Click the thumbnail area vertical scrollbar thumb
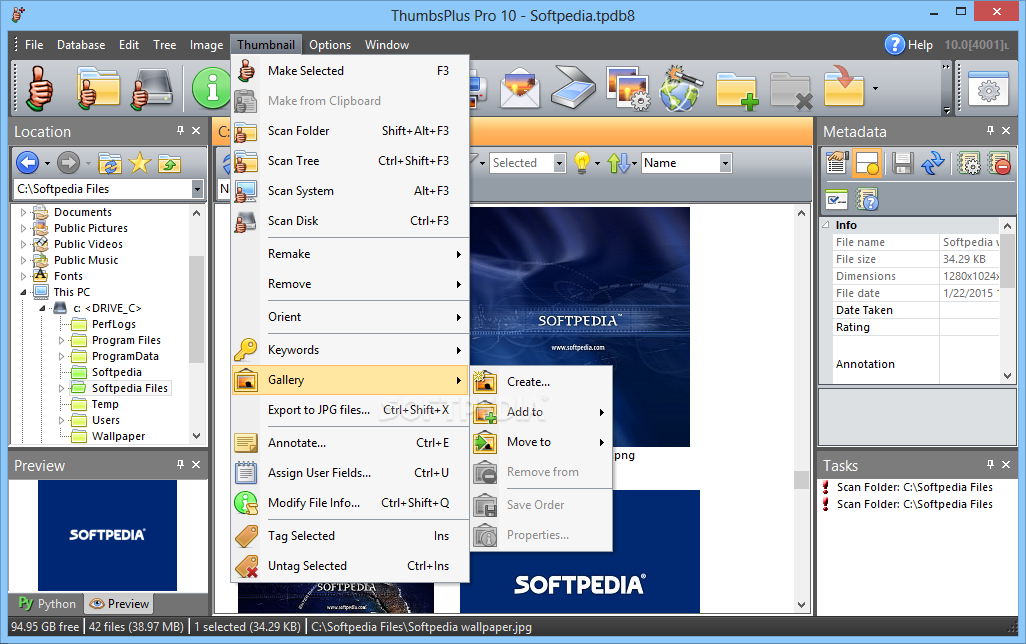1026x644 pixels. pos(801,480)
